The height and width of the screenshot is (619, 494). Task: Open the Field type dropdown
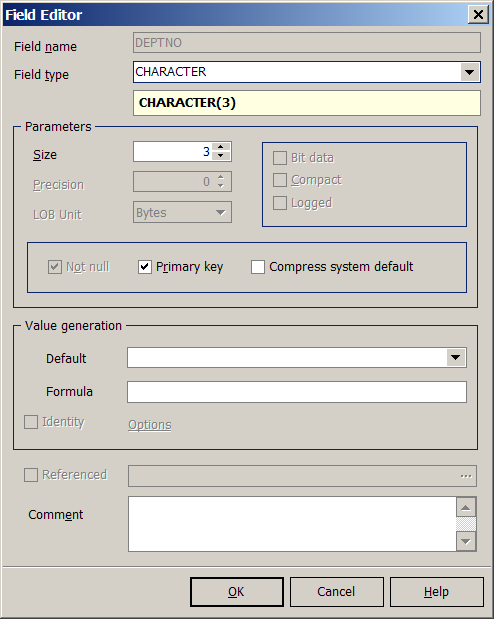click(470, 72)
